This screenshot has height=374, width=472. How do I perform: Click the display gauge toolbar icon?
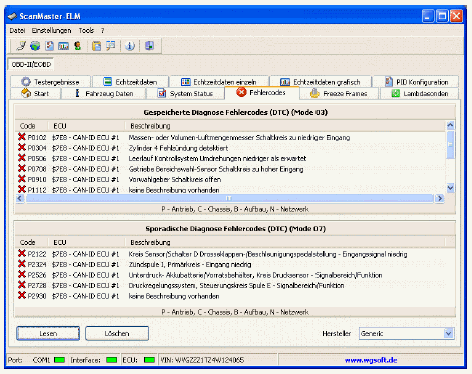pos(63,46)
